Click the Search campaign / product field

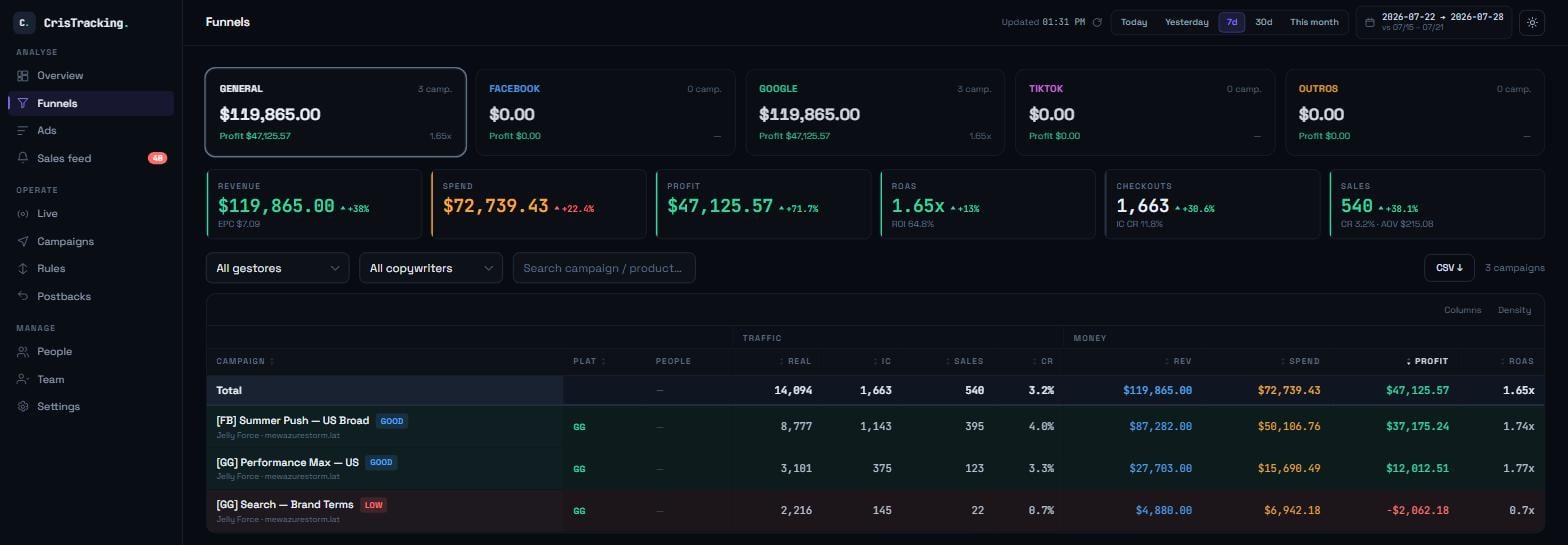tap(604, 268)
